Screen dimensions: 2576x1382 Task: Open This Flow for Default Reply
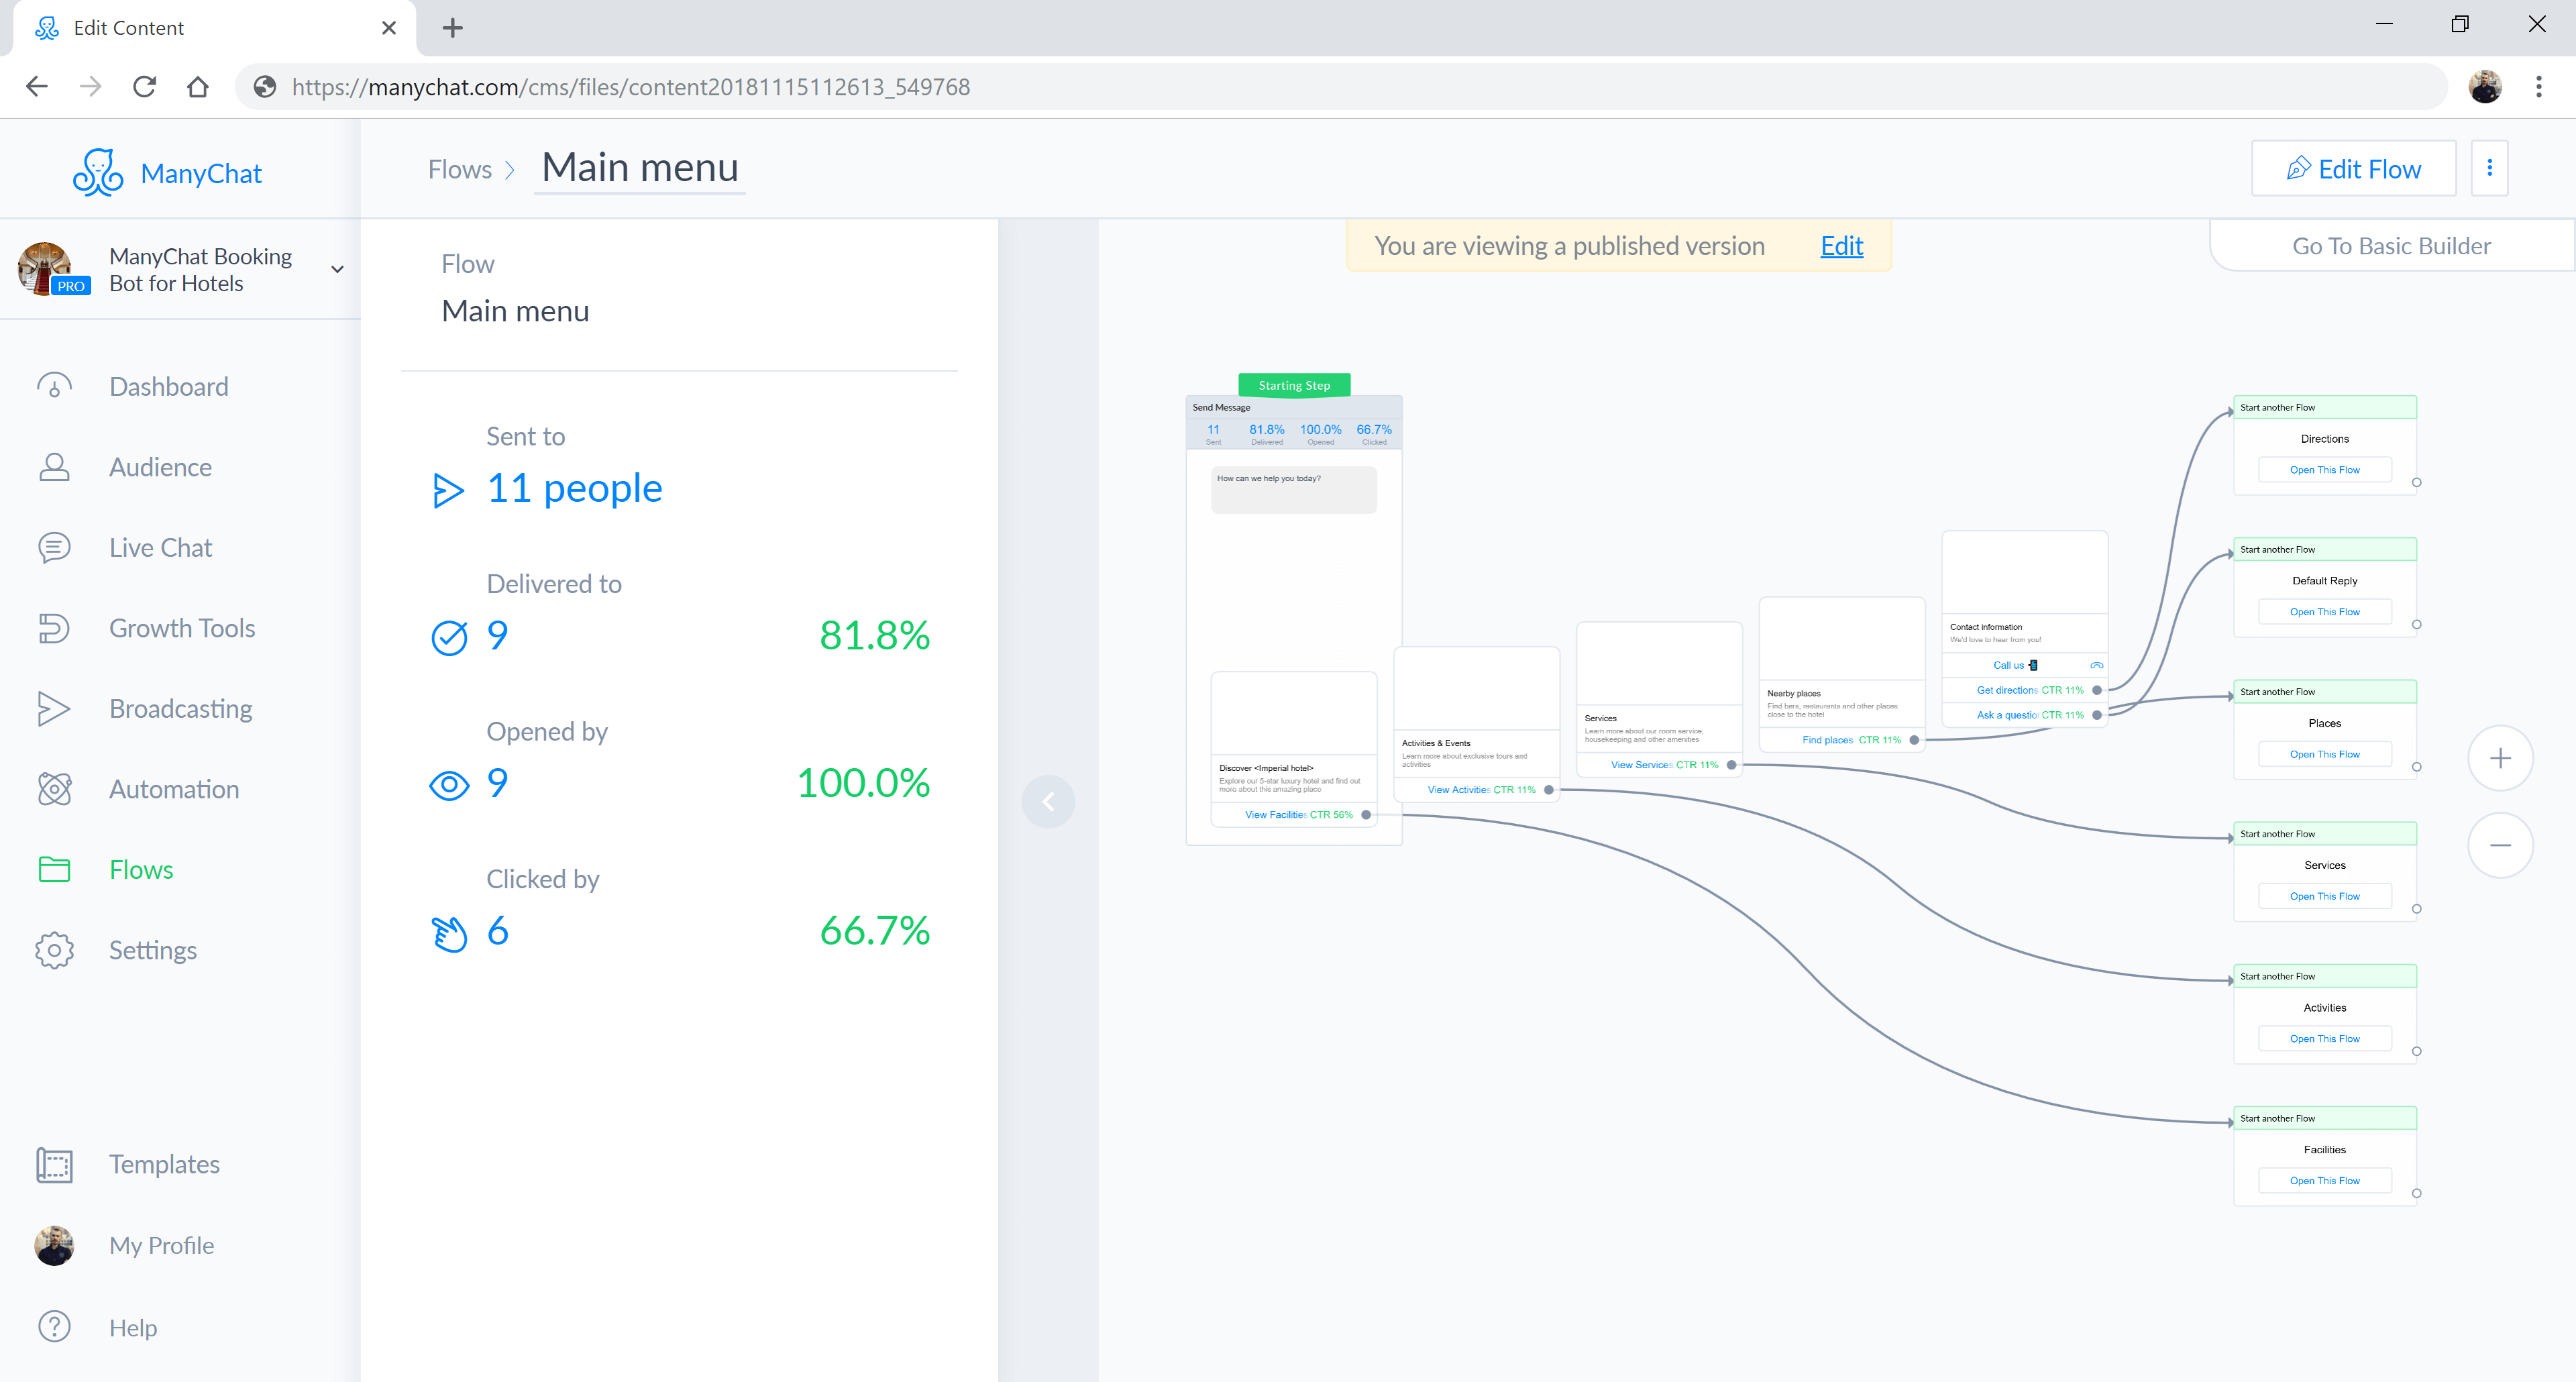tap(2324, 611)
